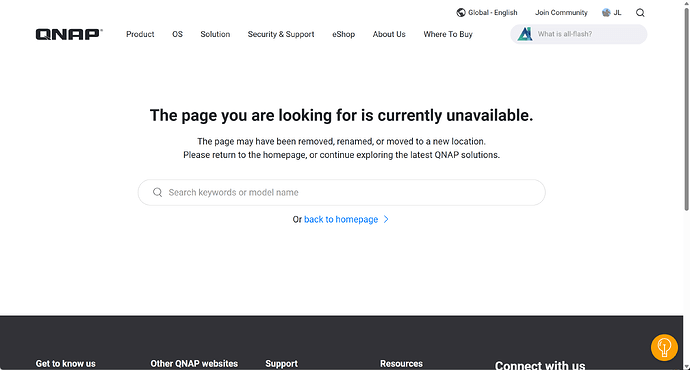Open the Product menu
690x370 pixels.
(x=140, y=34)
